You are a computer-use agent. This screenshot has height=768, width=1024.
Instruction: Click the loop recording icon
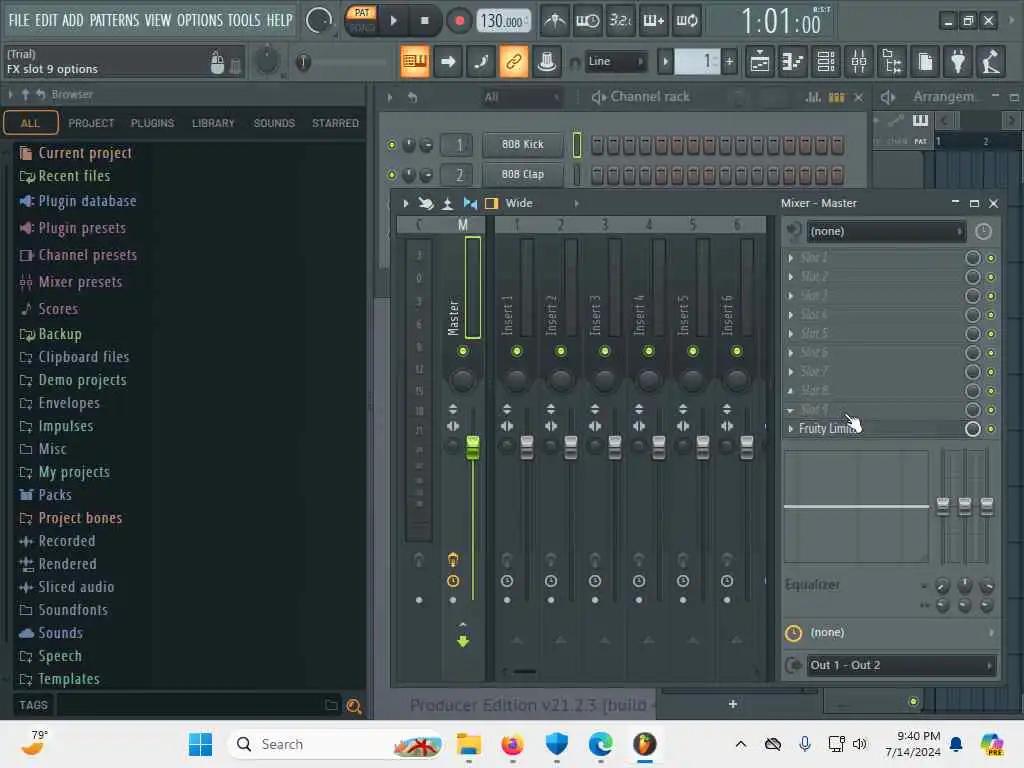(686, 21)
